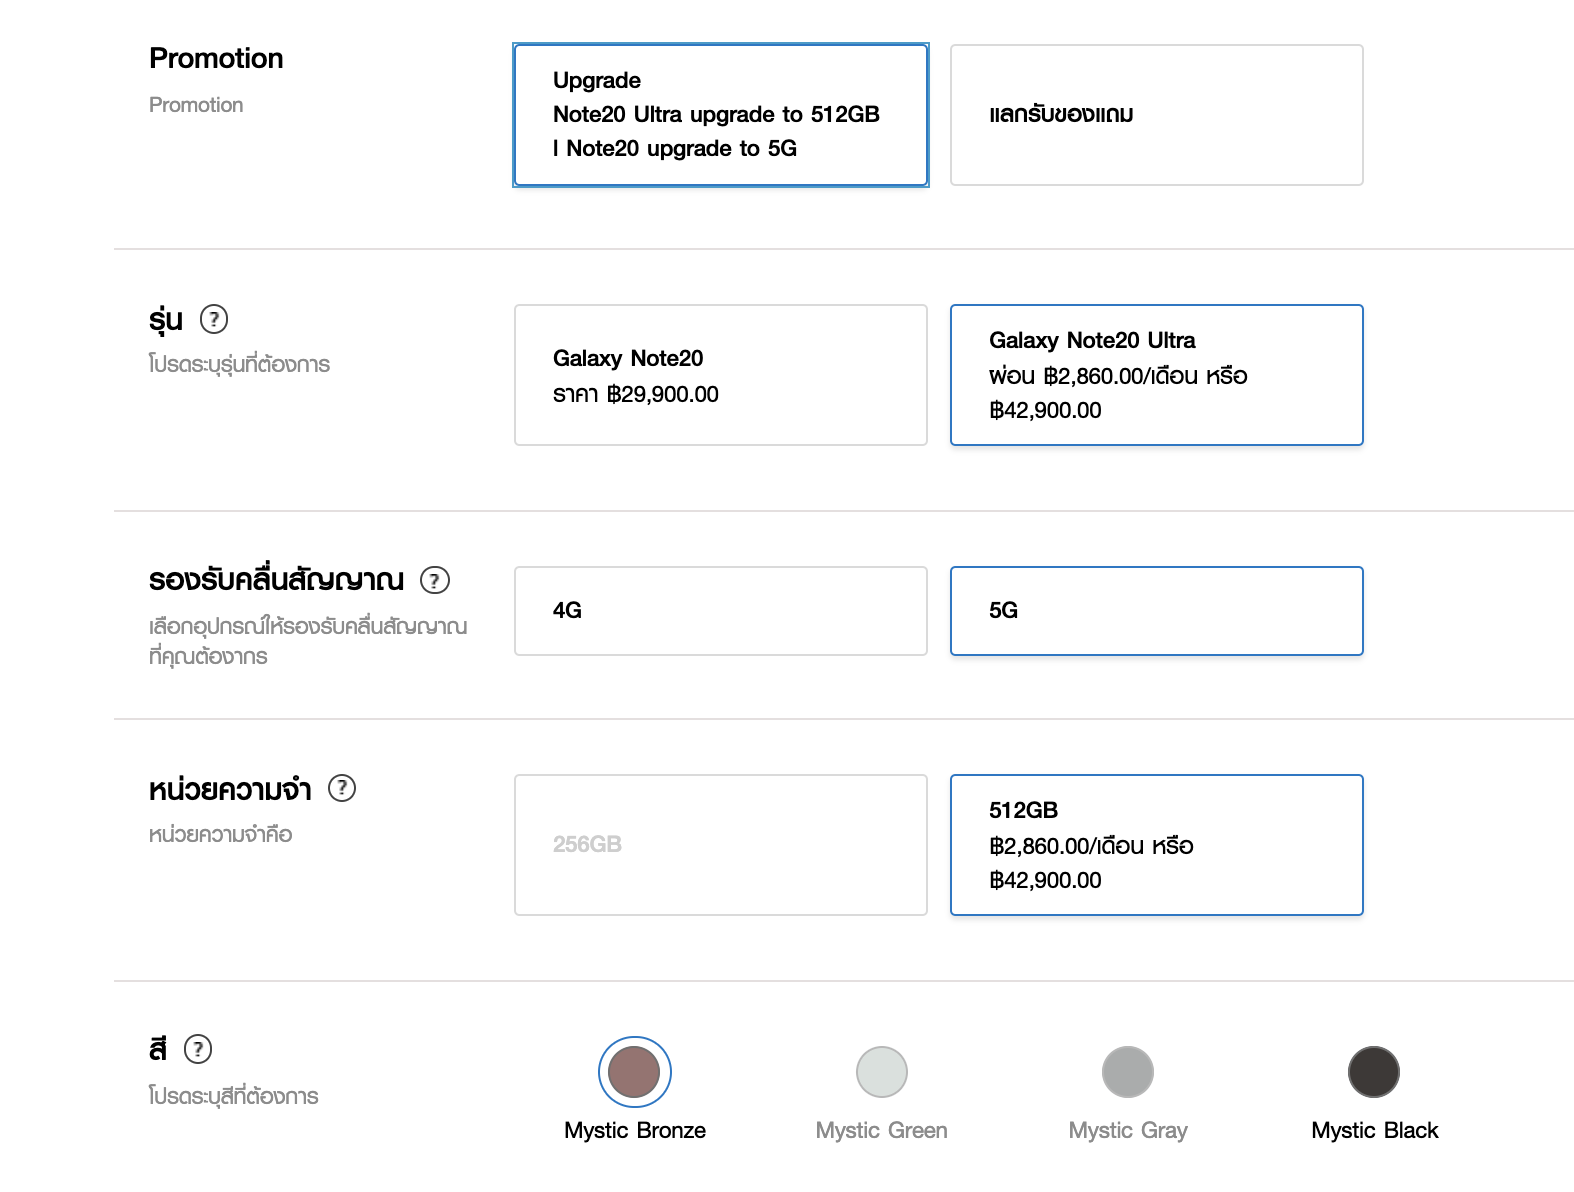Pick the Mystic Green color swatch
The width and height of the screenshot is (1574, 1192).
pyautogui.click(x=881, y=1072)
